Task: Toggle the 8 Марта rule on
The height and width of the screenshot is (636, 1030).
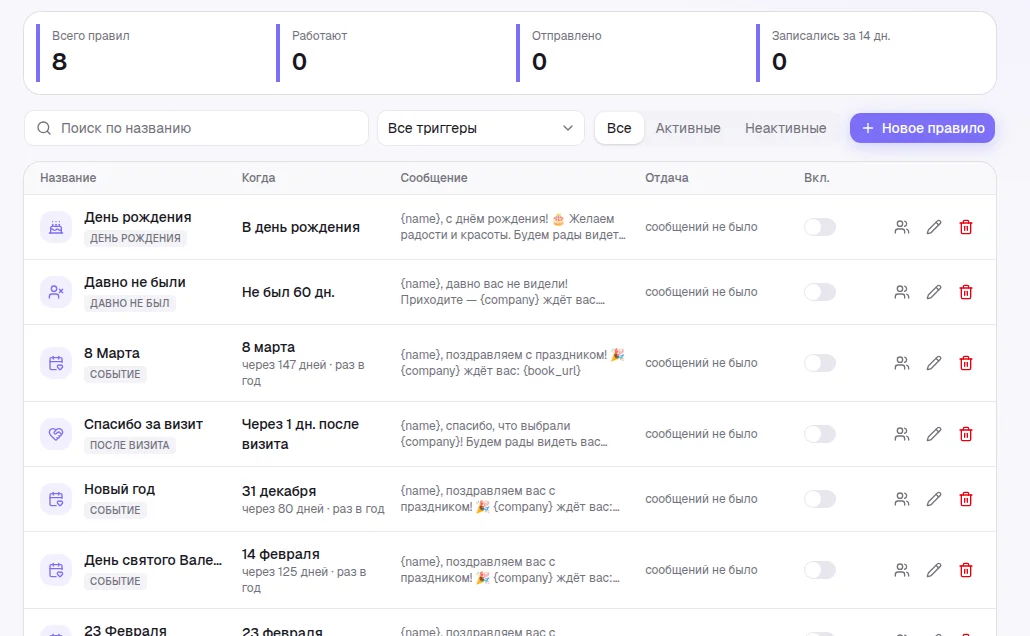Action: (x=820, y=363)
